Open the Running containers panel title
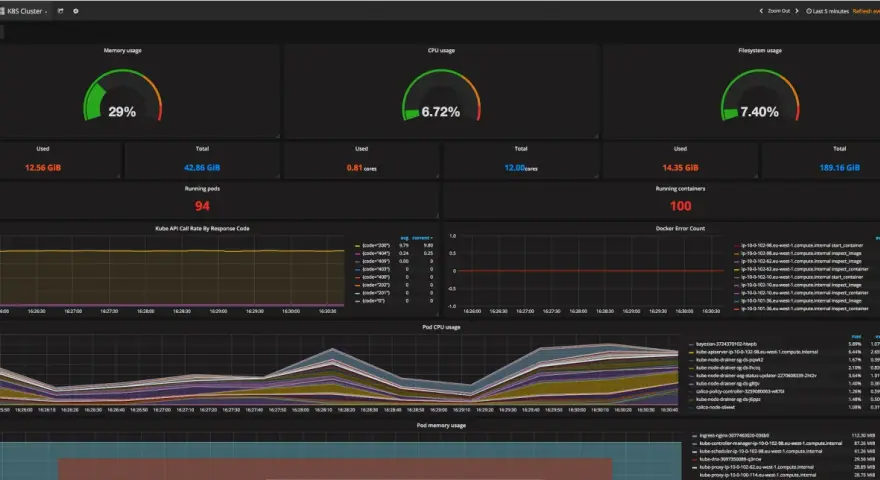The height and width of the screenshot is (480, 880). 680,189
